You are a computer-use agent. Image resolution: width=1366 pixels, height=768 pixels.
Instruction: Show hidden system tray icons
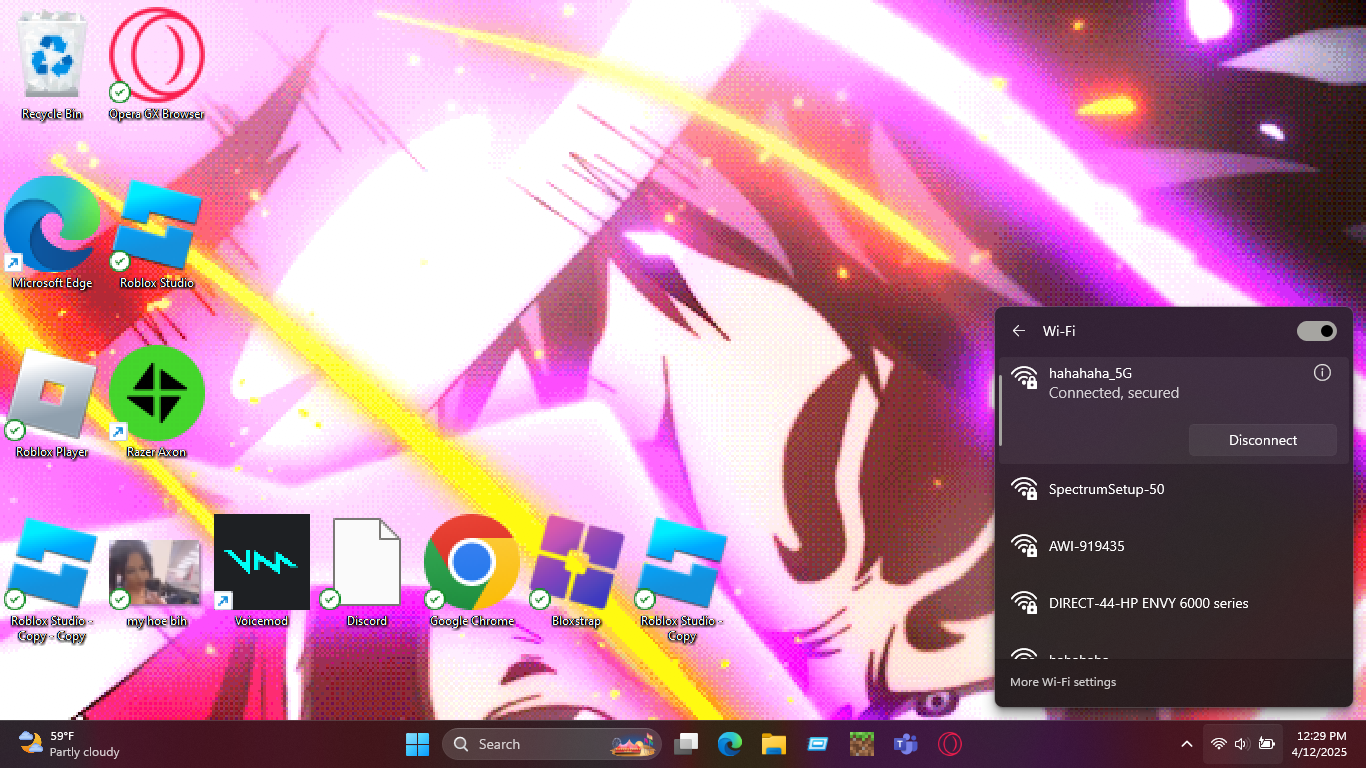pyautogui.click(x=1187, y=744)
